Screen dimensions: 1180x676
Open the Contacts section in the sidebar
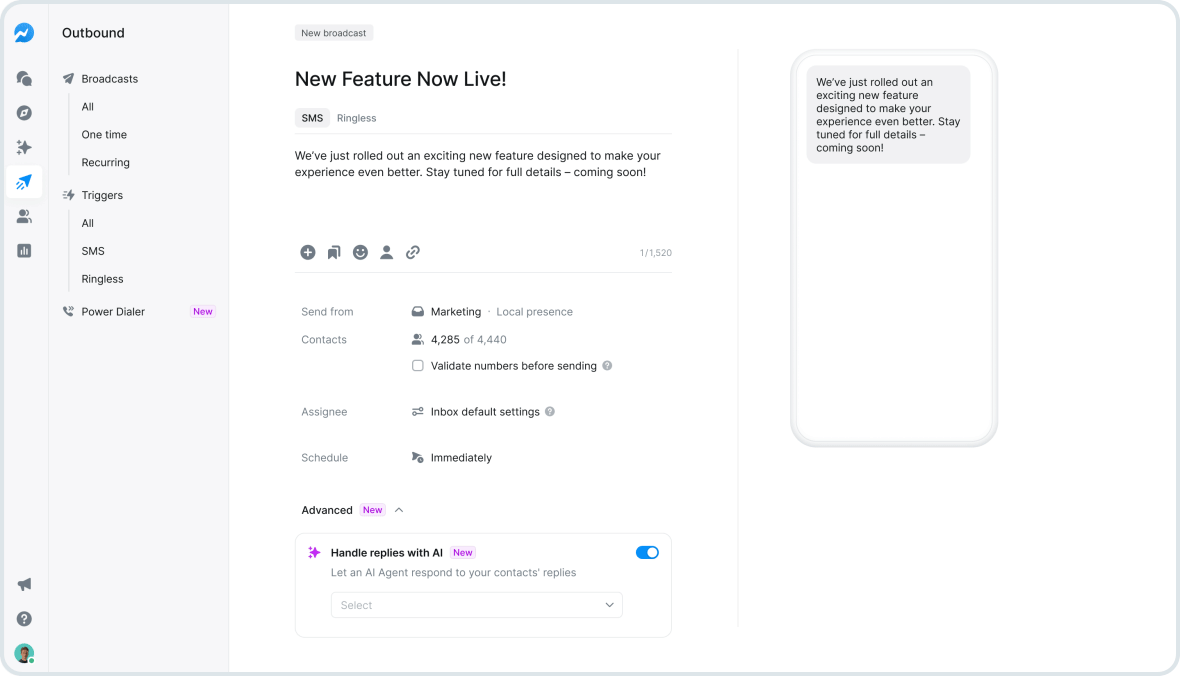point(23,216)
